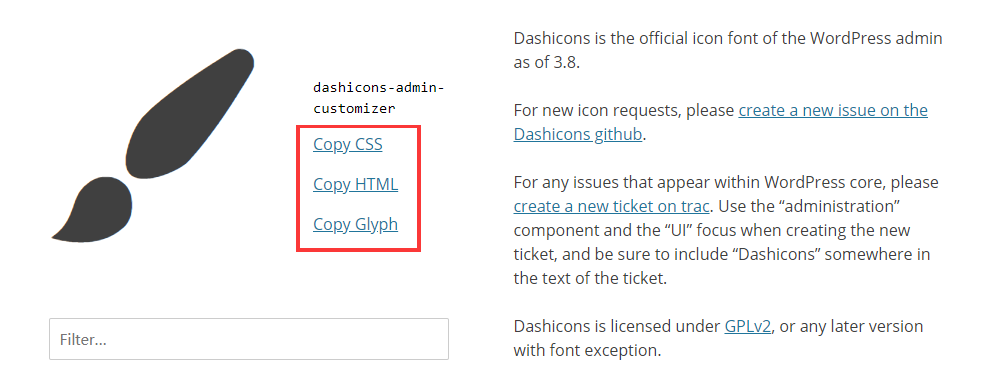Click the "with font exception" text
This screenshot has height=380, width=989.
587,350
